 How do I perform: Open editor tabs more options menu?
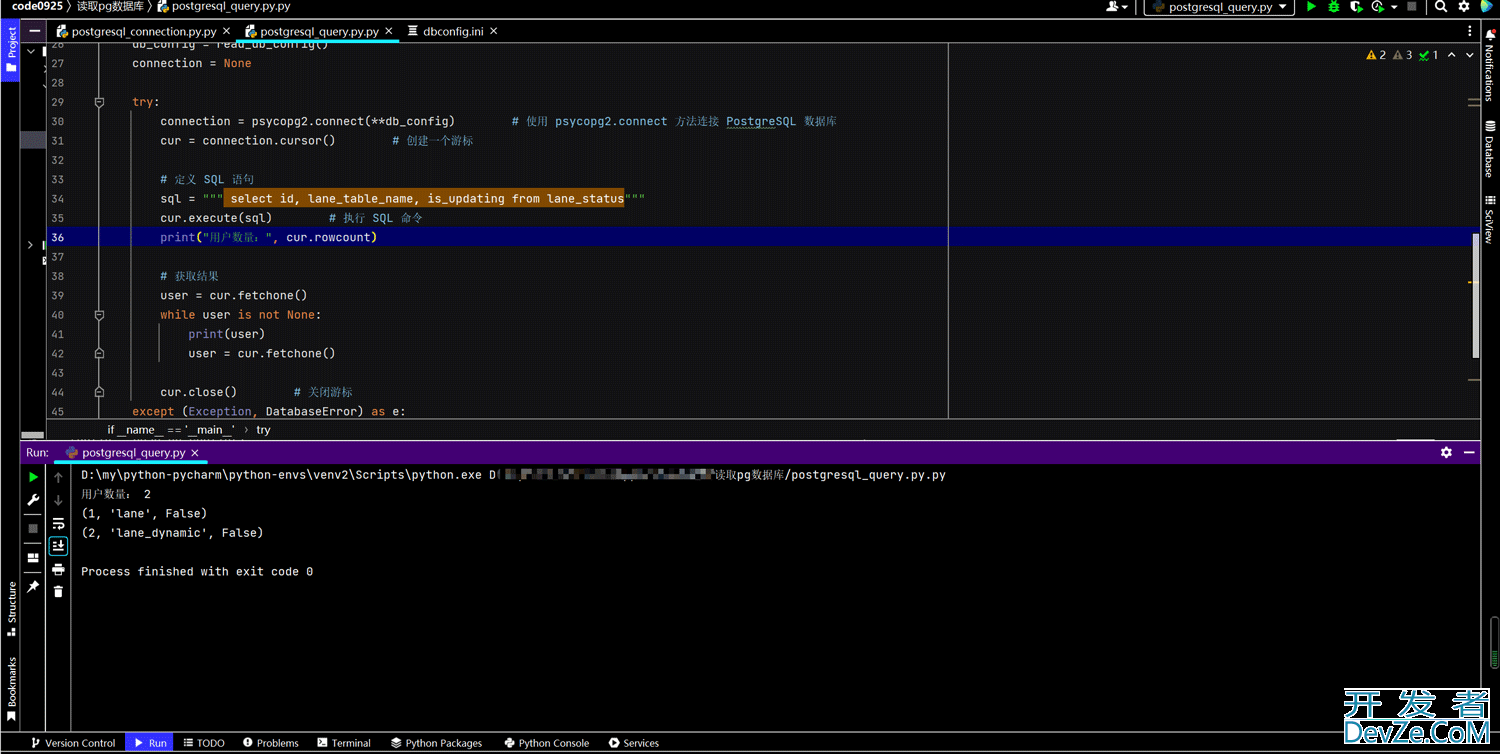(x=1469, y=31)
